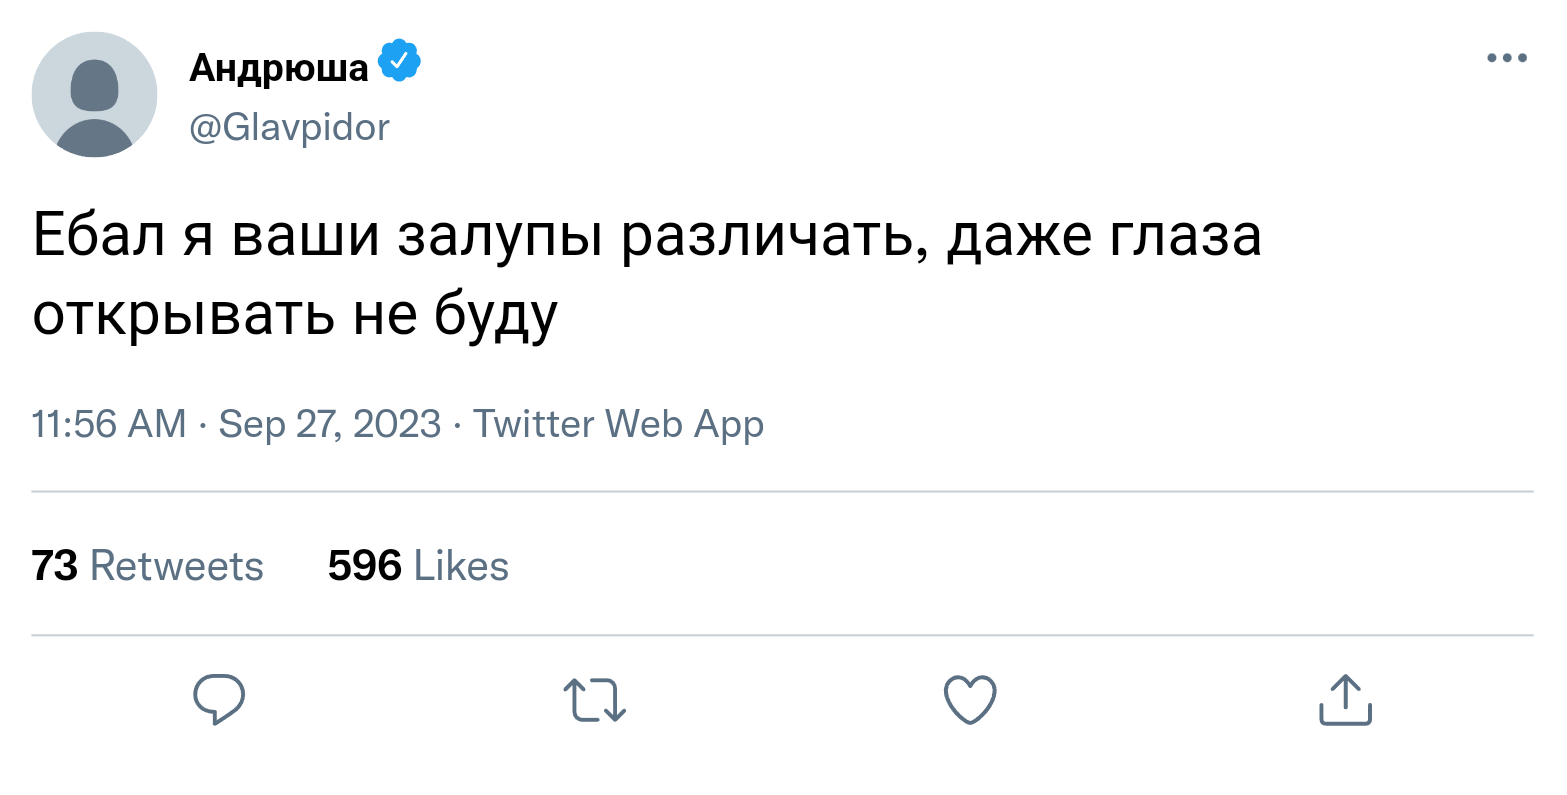Open the Андрюша display name profile
This screenshot has height=795, width=1567.
click(x=279, y=67)
